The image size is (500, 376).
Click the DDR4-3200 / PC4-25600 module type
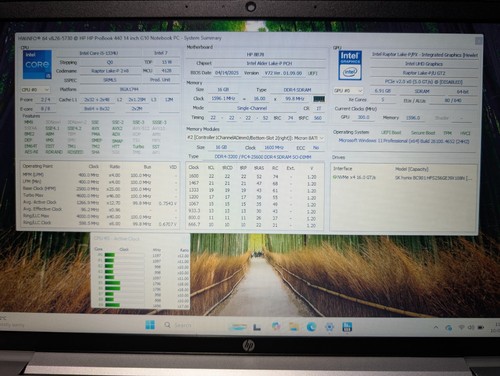[x=263, y=157]
